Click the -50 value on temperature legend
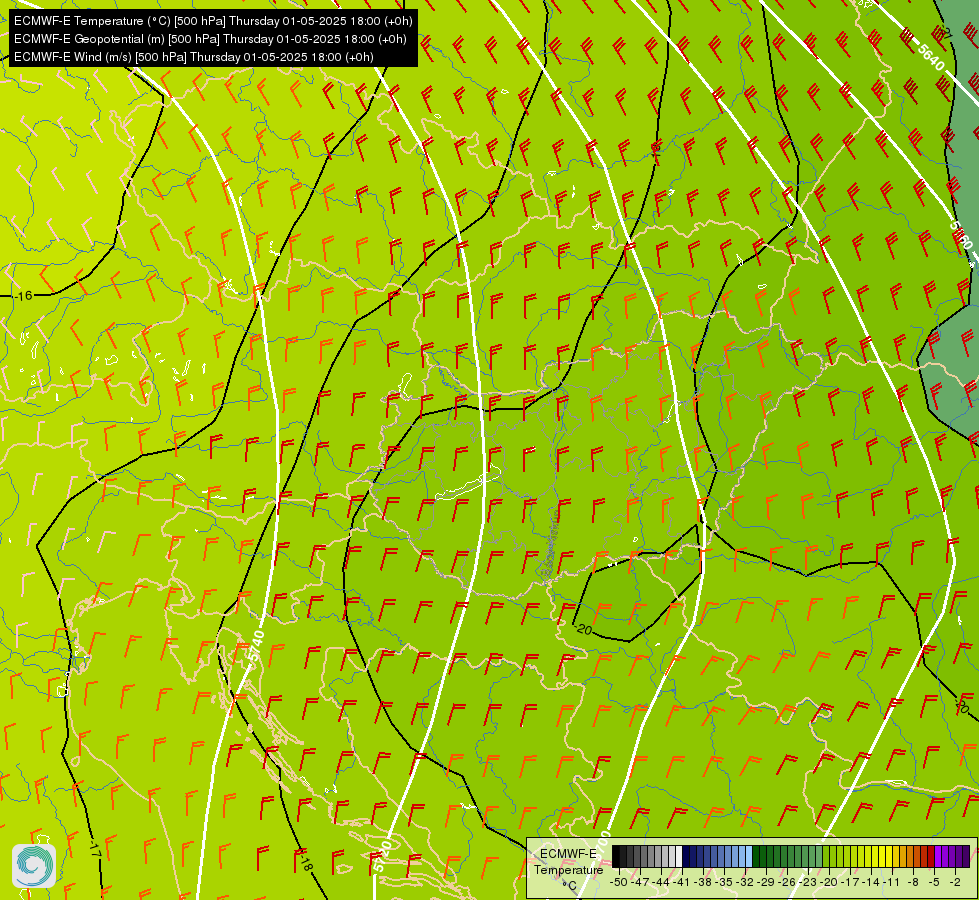The height and width of the screenshot is (900, 979). pos(619,882)
